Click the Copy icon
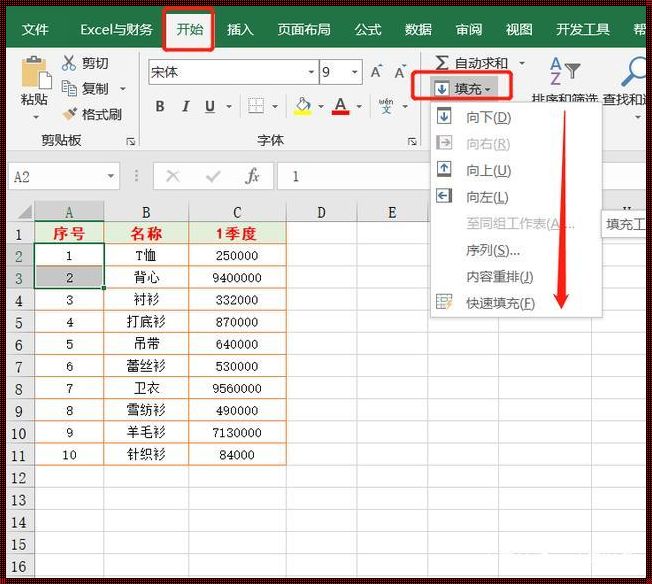Viewport: 652px width, 584px height. [x=69, y=89]
